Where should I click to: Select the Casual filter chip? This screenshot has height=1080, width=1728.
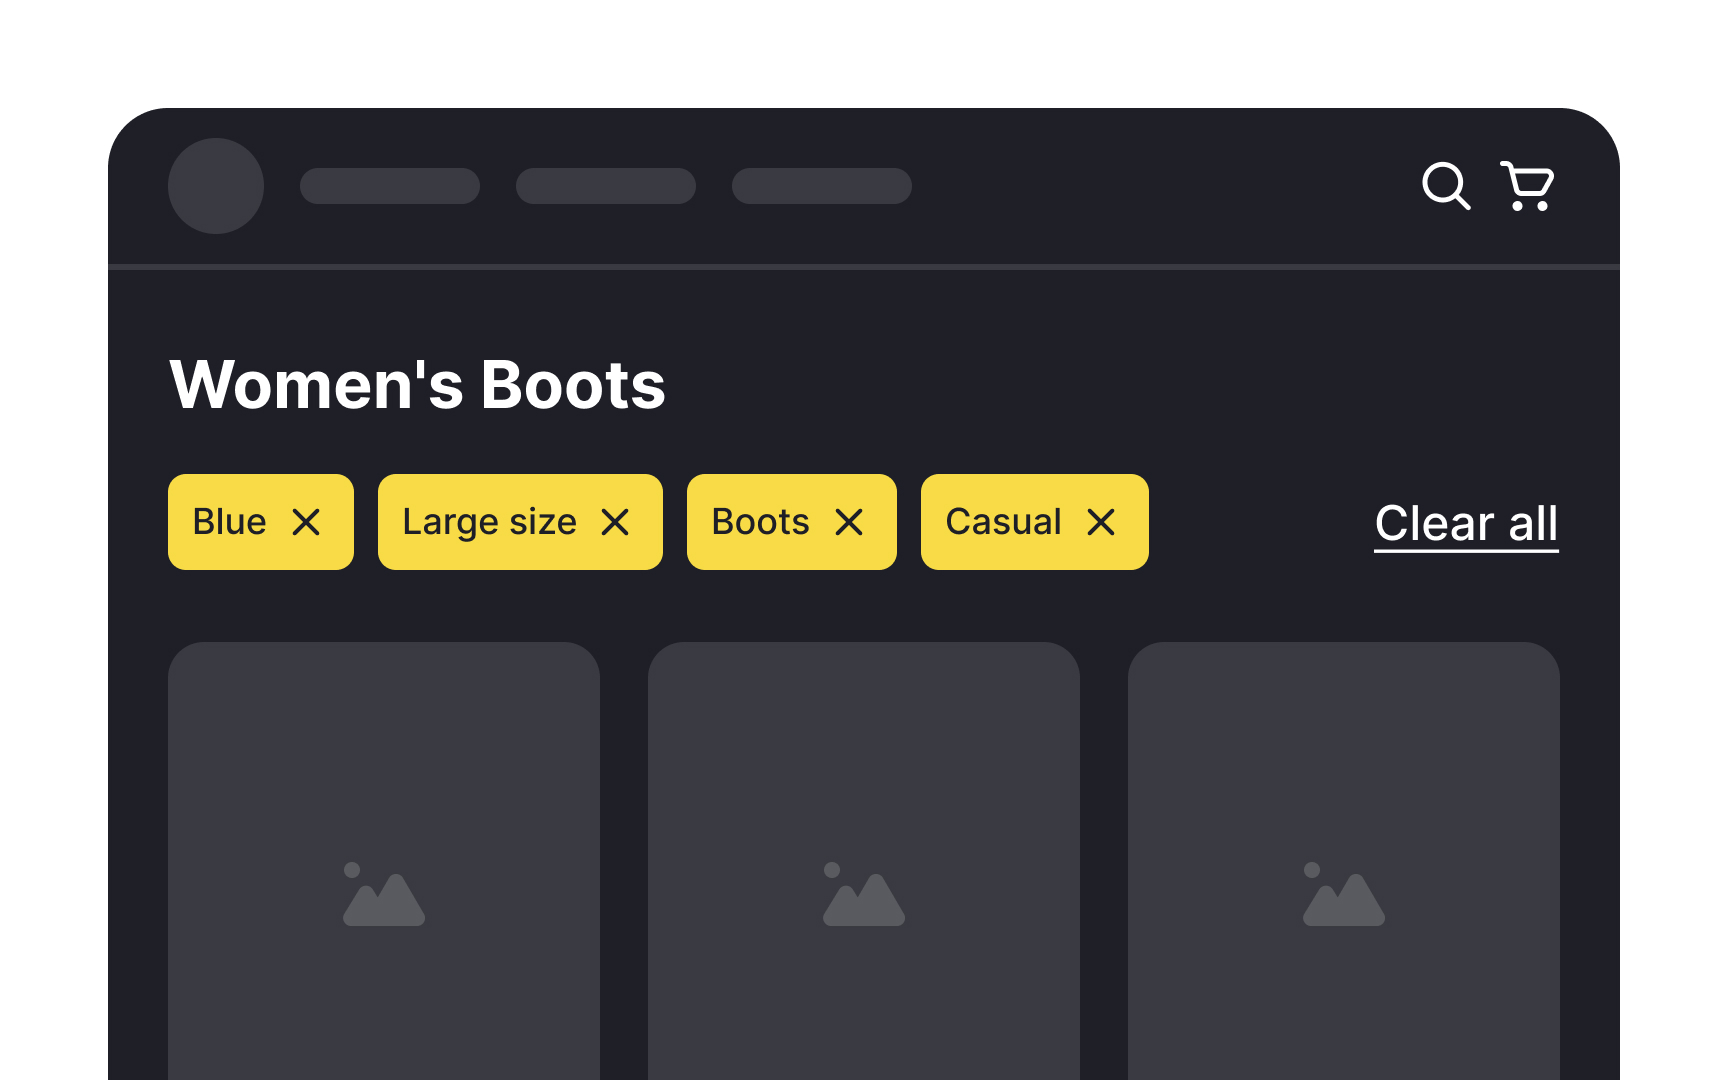(1003, 521)
